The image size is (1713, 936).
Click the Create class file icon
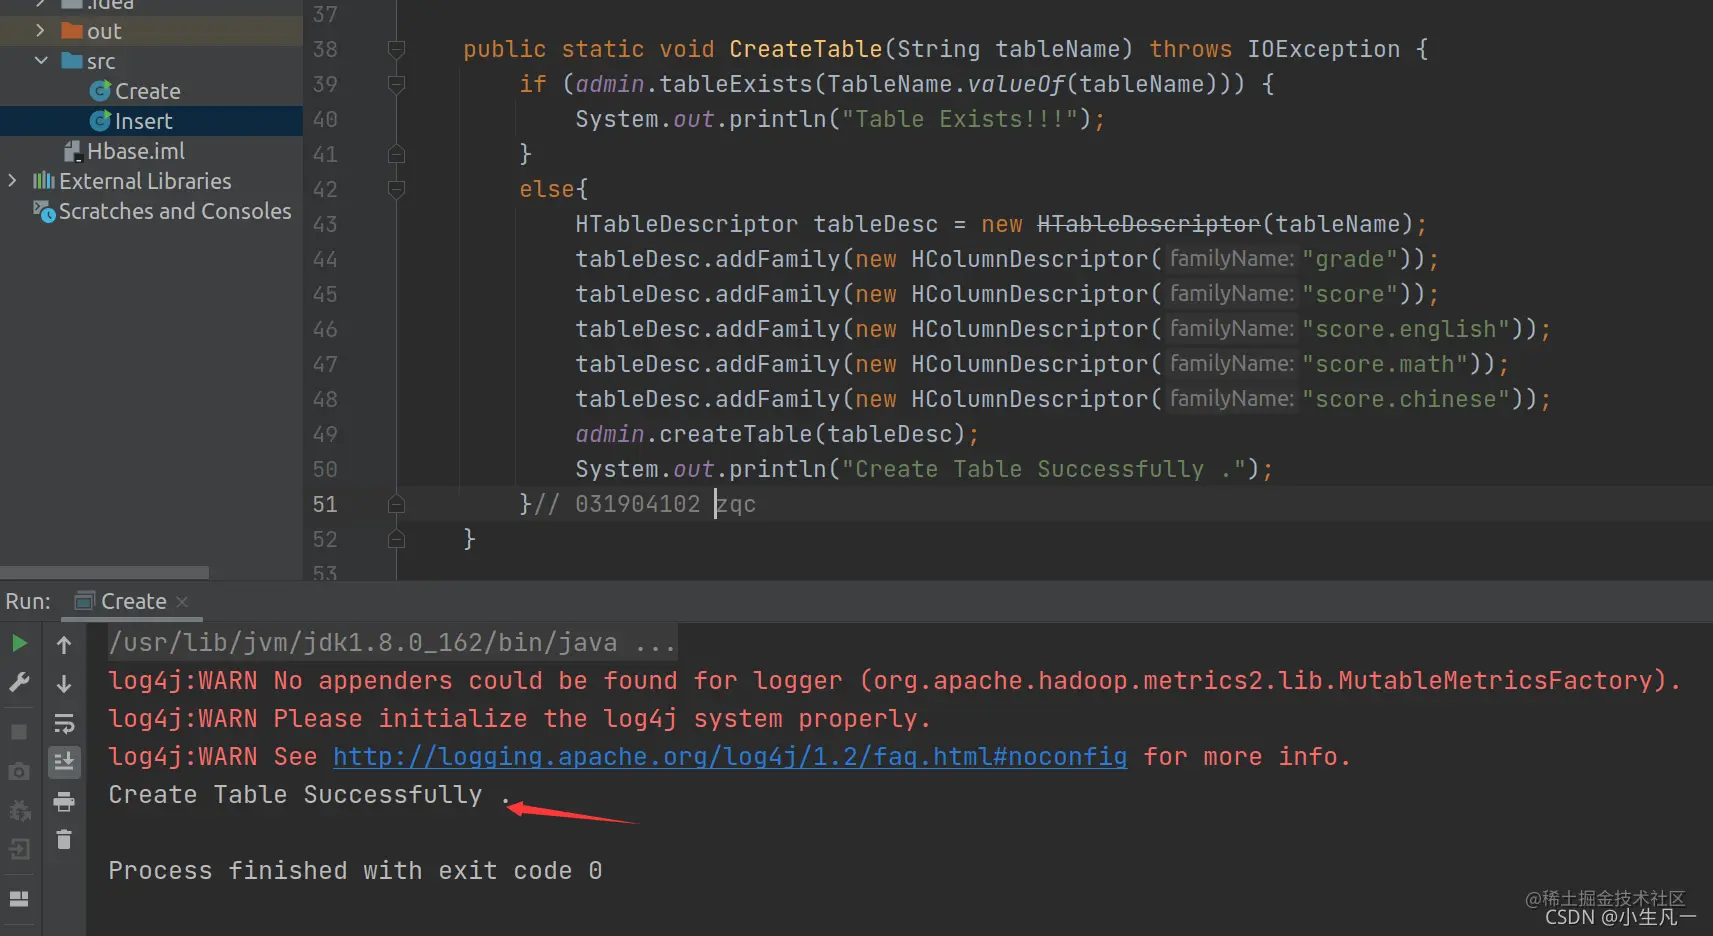tap(100, 91)
